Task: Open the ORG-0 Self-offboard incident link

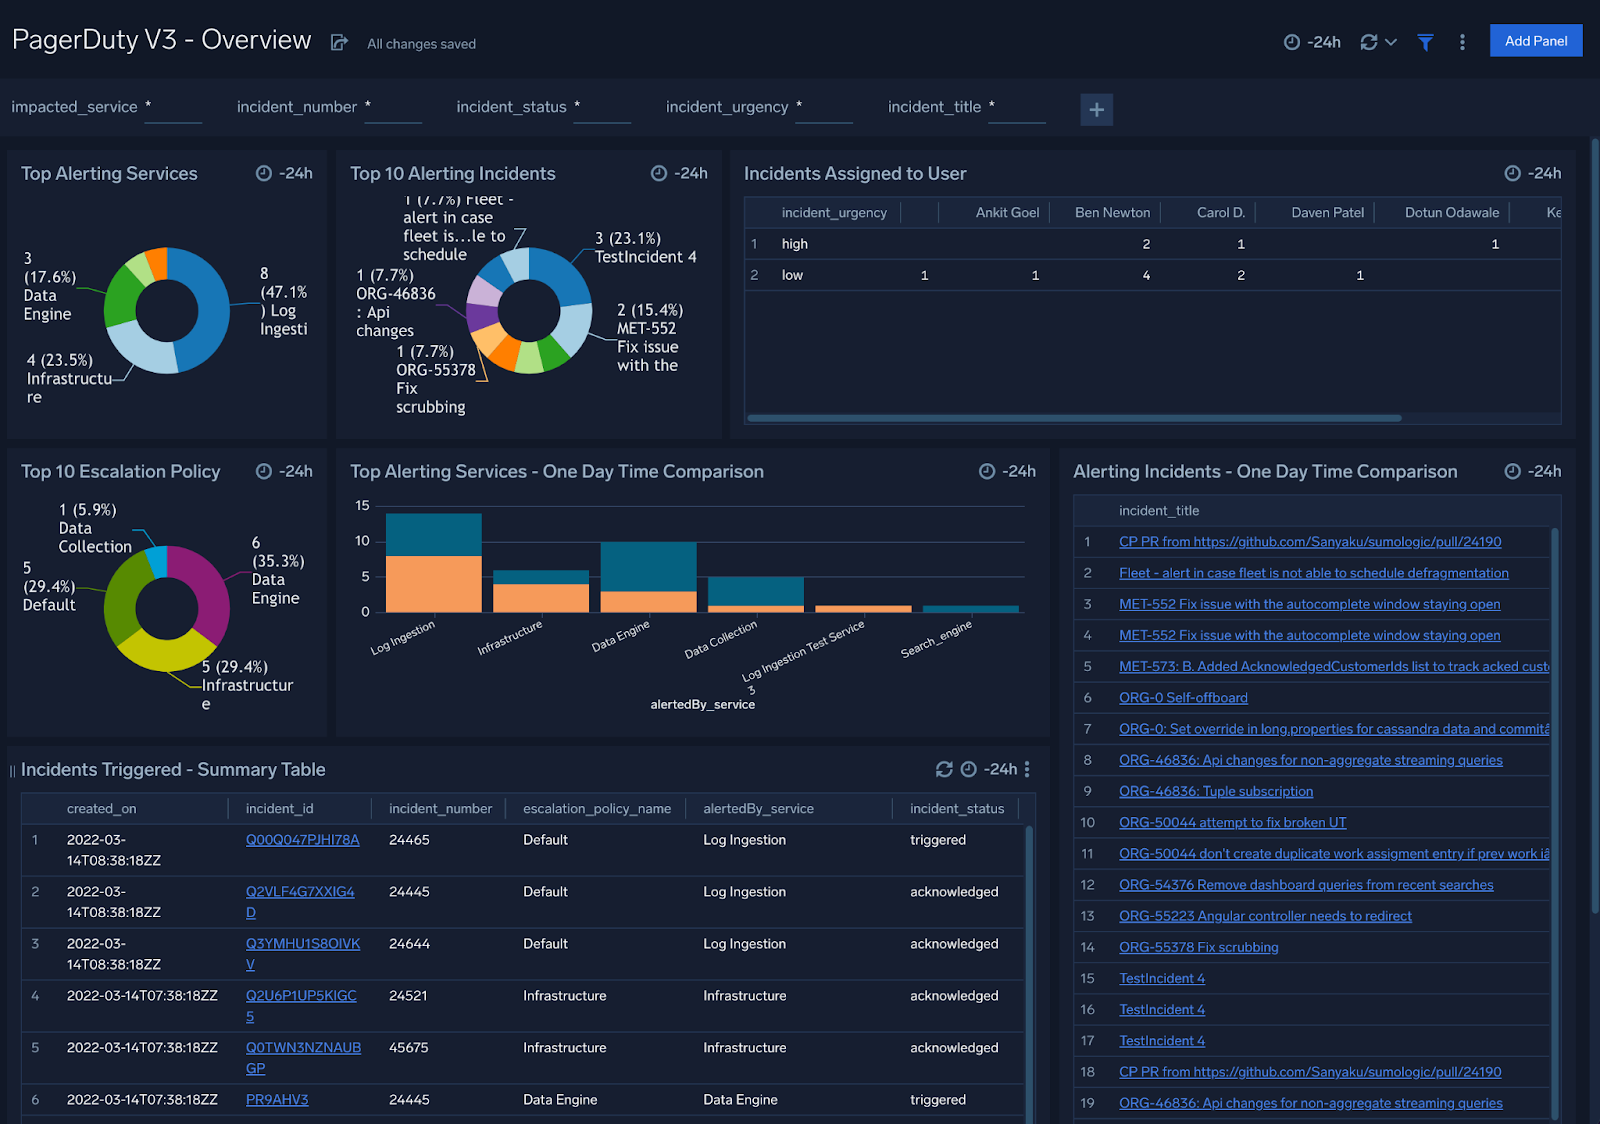Action: (x=1183, y=697)
